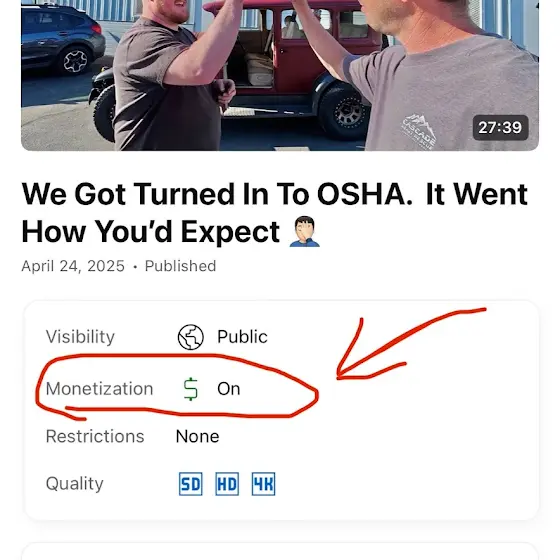Open Public visibility setting
560x560 pixels.
pos(242,337)
